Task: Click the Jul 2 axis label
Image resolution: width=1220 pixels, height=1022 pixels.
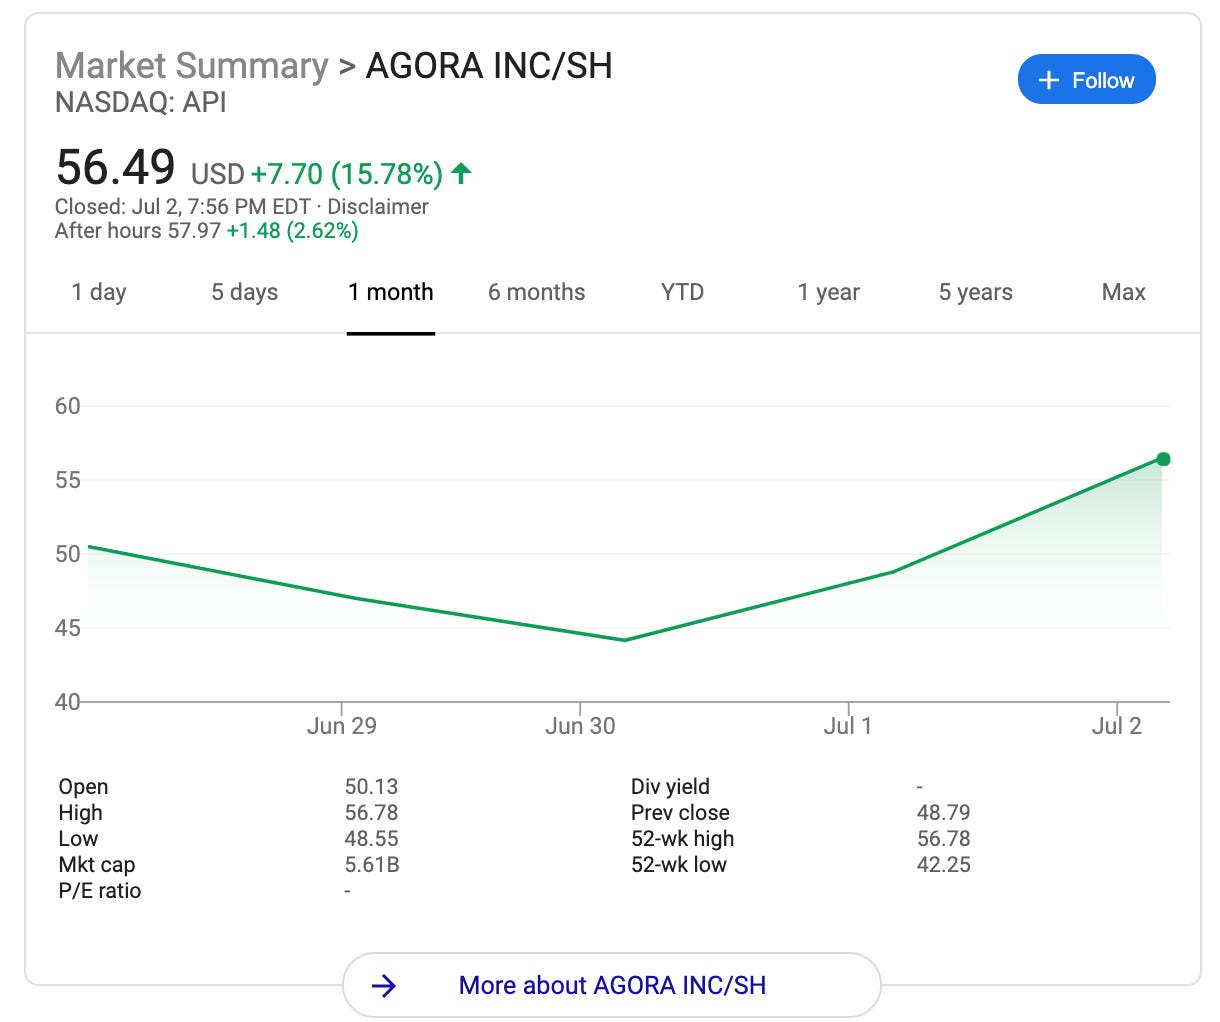Action: [1117, 726]
